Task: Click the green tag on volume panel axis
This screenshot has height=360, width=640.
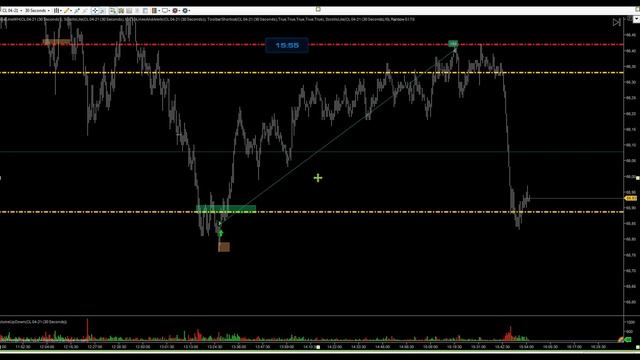Action: tap(628, 340)
